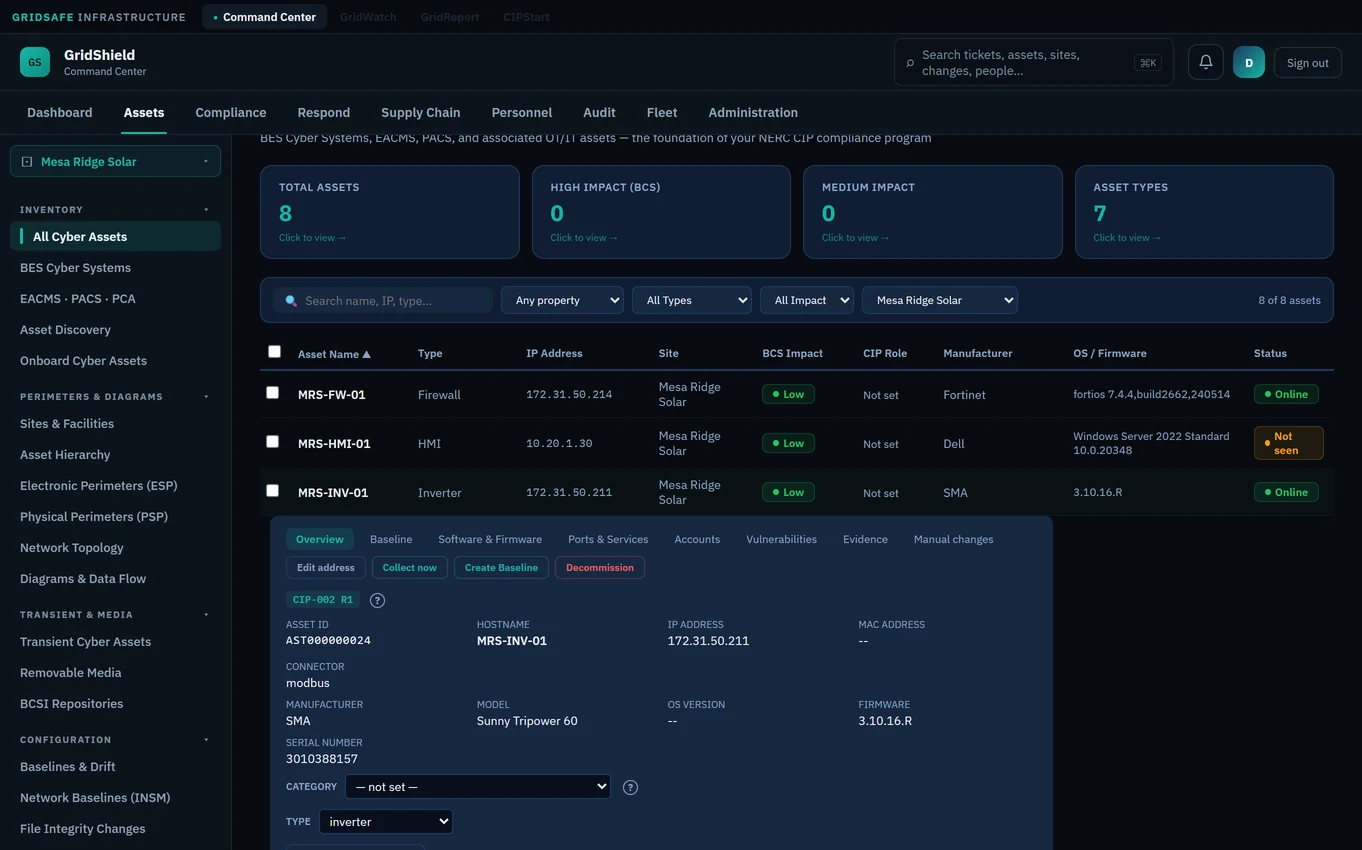Switch to the Vulnerabilities tab

(781, 539)
